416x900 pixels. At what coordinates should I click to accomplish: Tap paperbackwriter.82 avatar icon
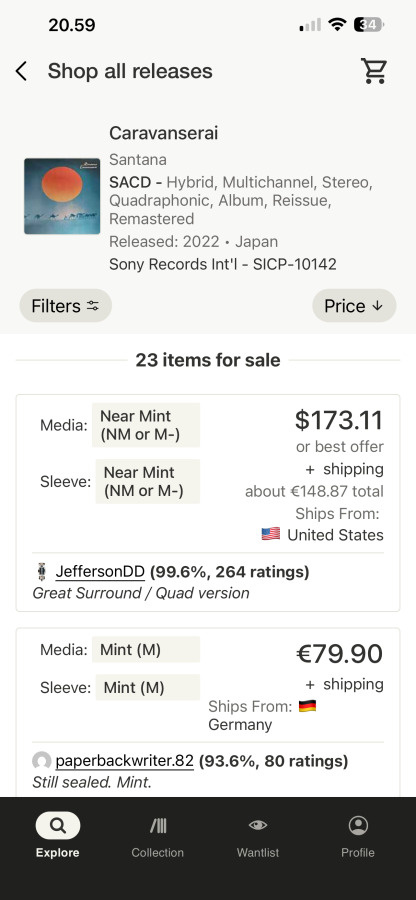pyautogui.click(x=41, y=762)
